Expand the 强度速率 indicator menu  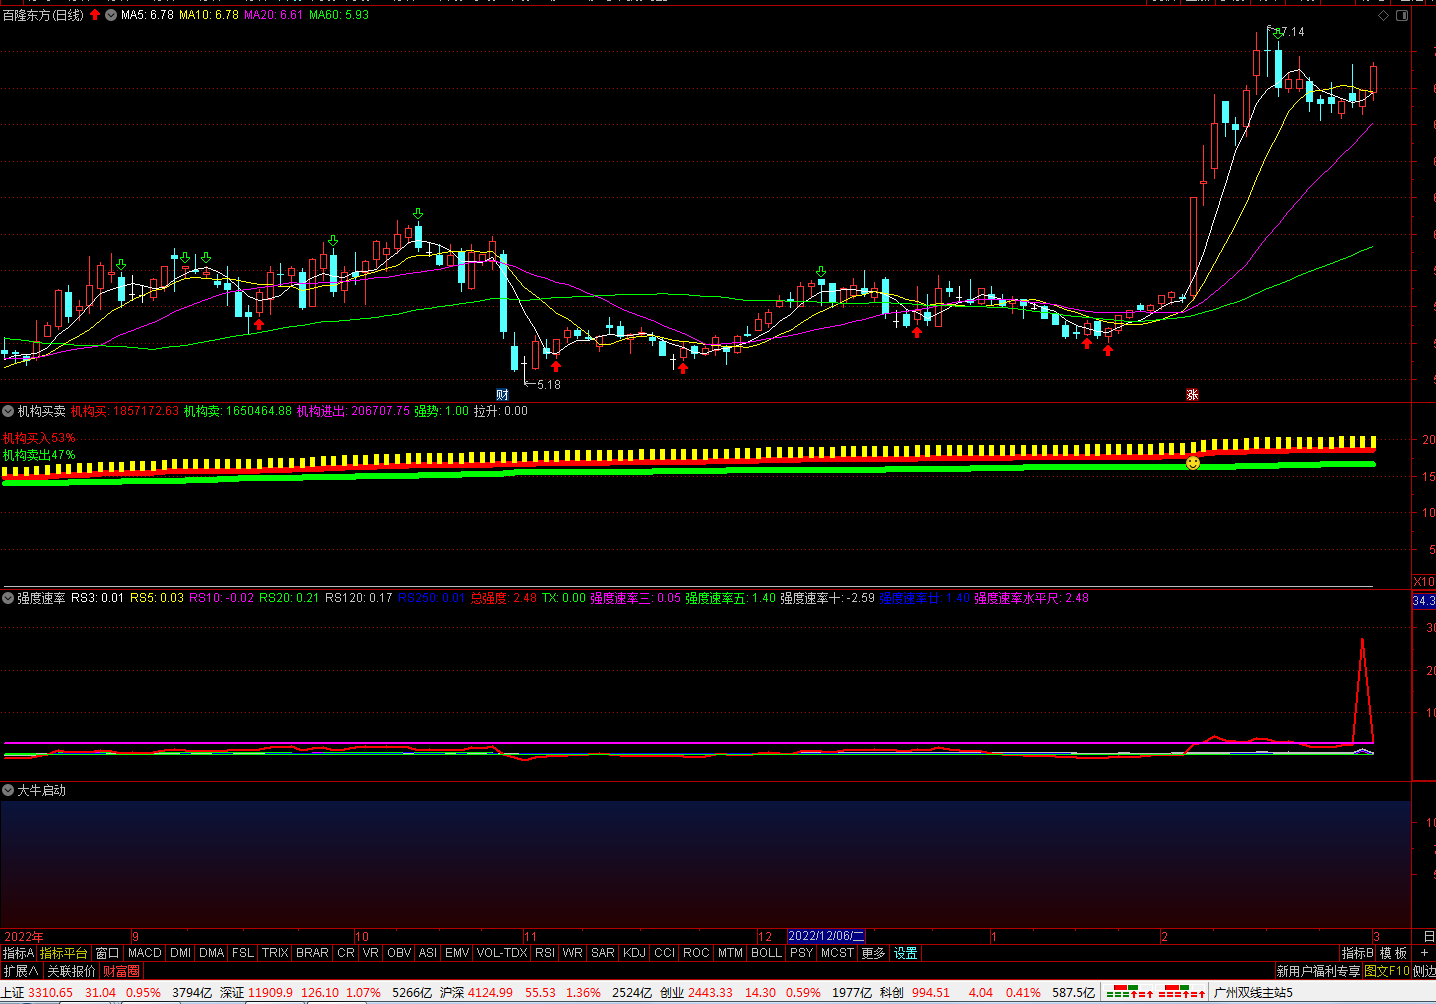click(8, 598)
